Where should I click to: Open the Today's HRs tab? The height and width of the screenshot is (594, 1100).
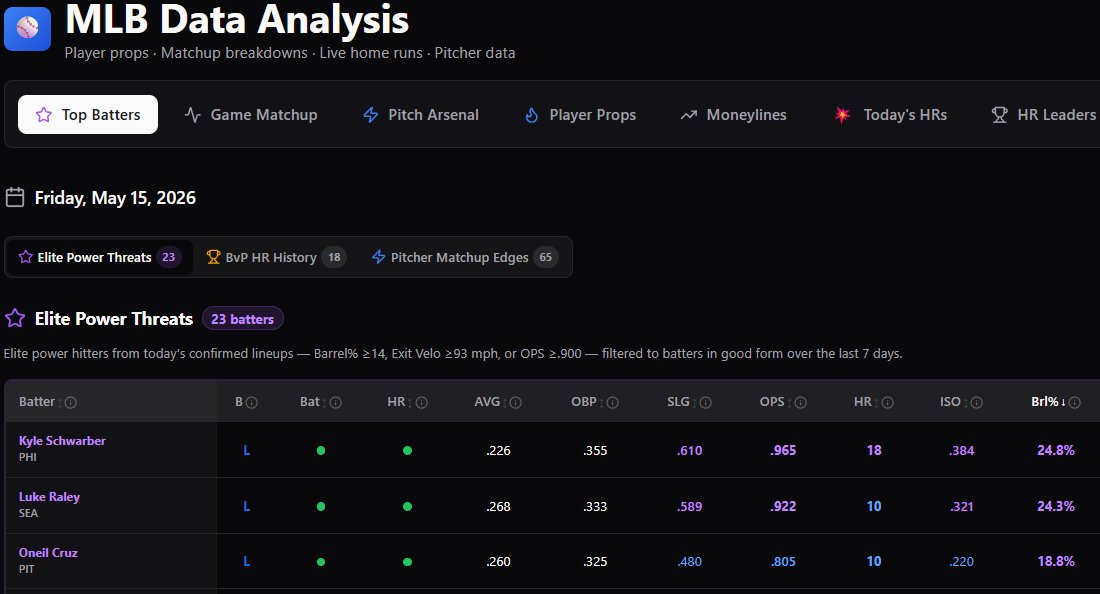(890, 114)
